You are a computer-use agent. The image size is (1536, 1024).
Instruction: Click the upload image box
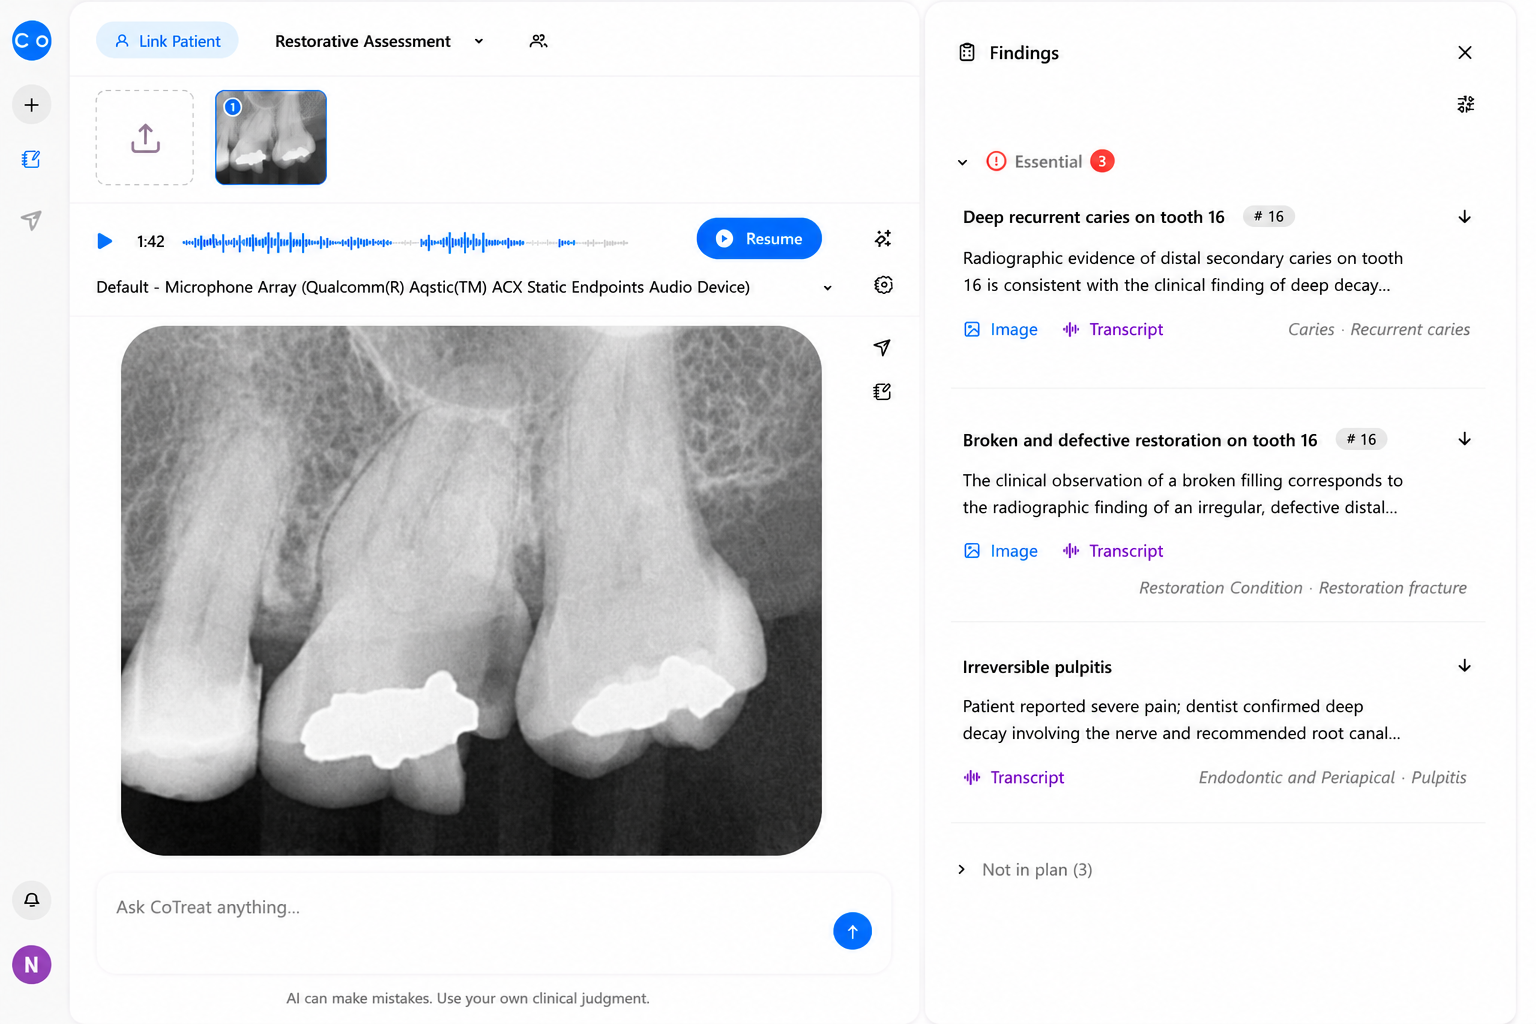tap(145, 138)
